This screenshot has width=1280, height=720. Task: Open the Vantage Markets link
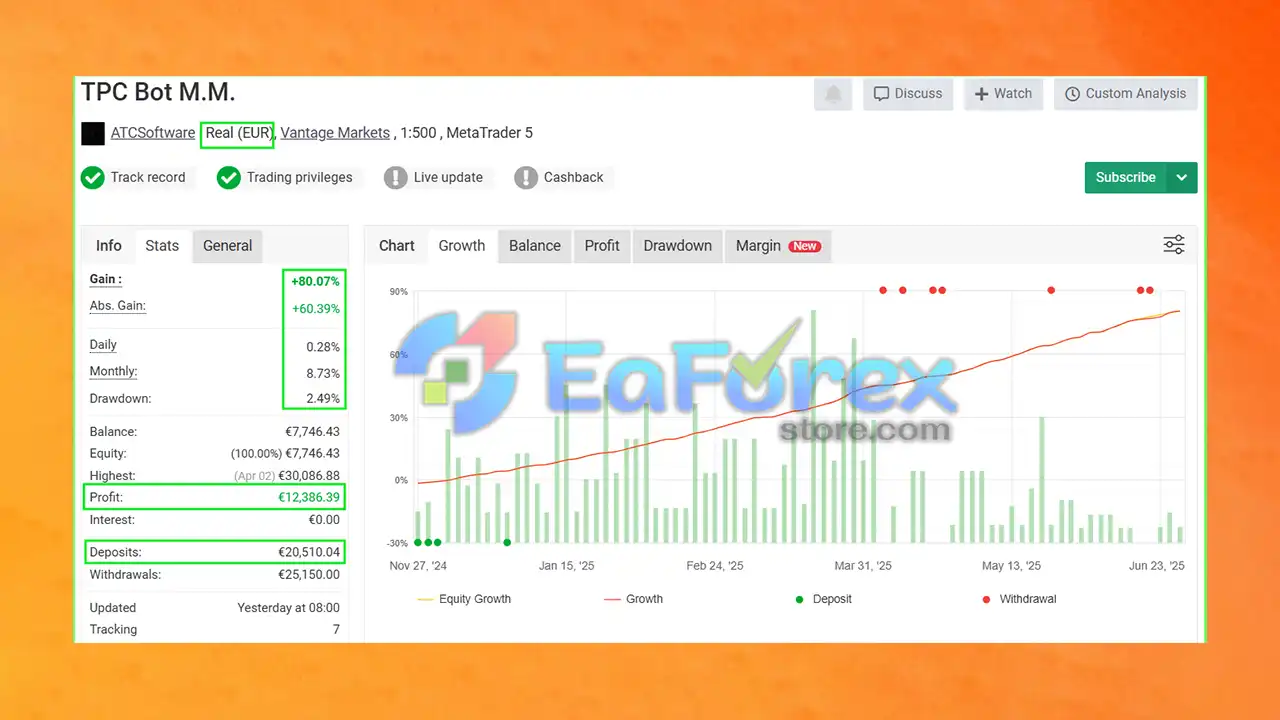pyautogui.click(x=335, y=133)
